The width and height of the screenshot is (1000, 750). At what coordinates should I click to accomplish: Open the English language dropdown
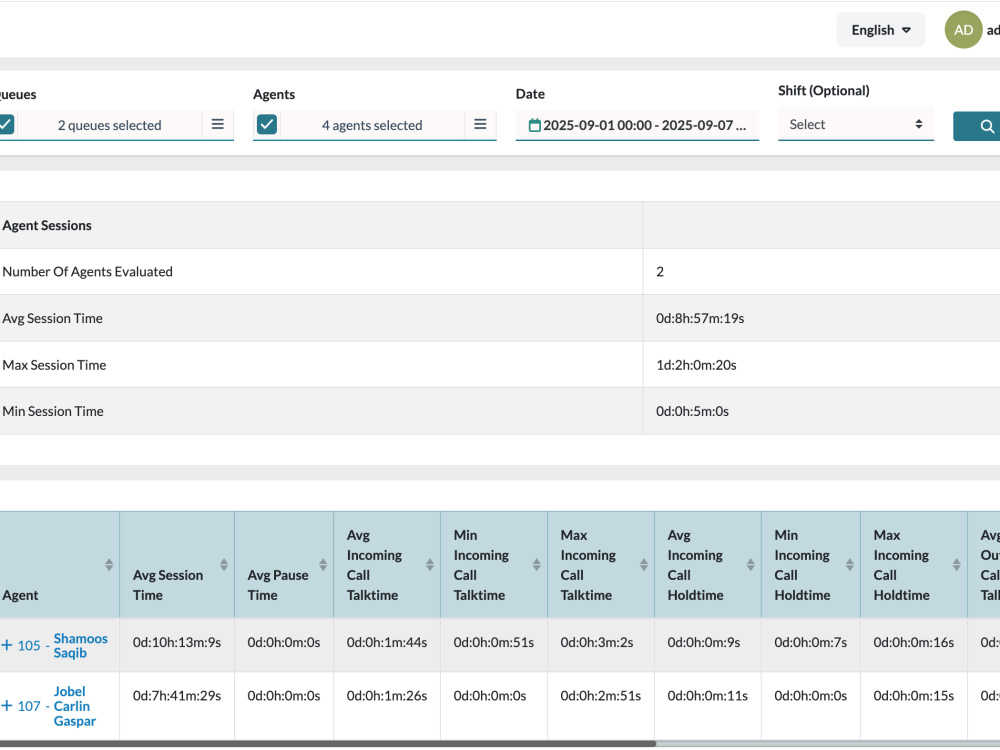pyautogui.click(x=881, y=30)
